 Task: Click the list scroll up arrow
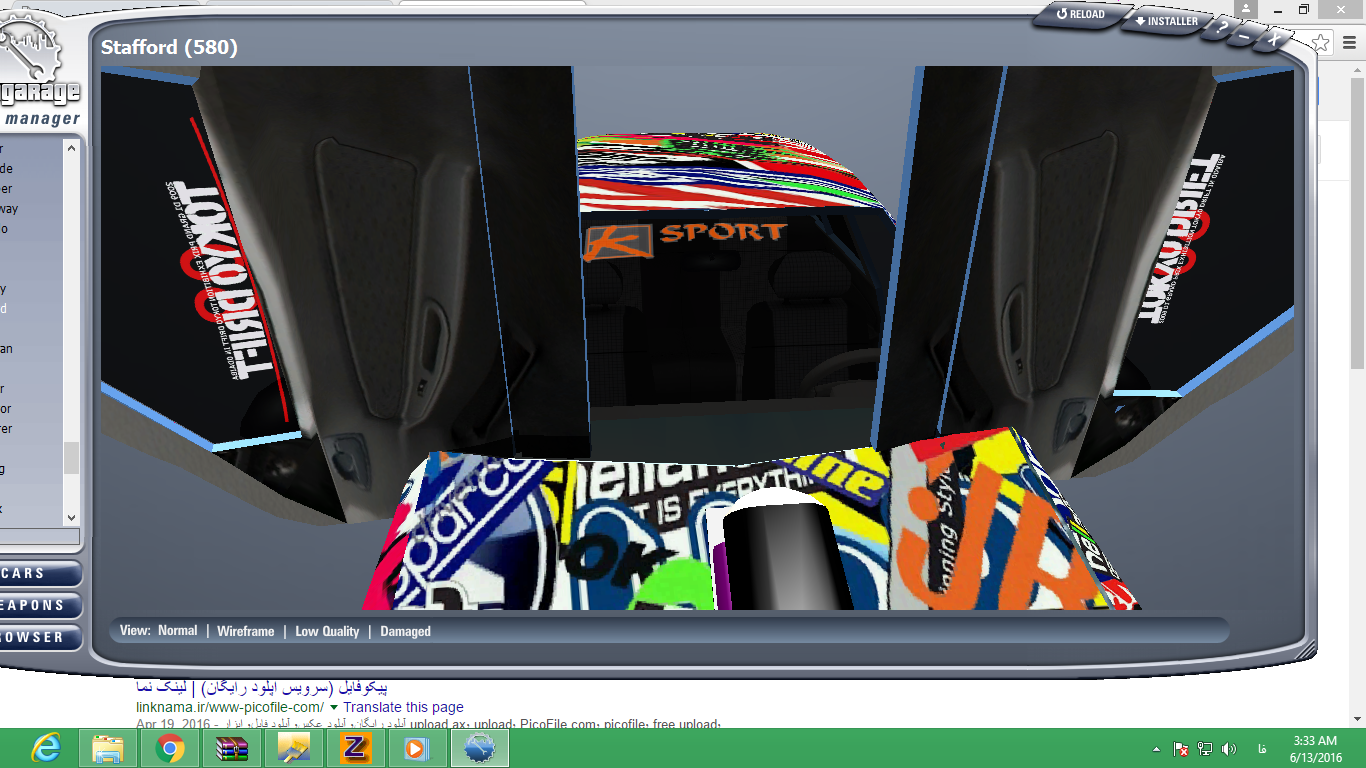tap(71, 148)
